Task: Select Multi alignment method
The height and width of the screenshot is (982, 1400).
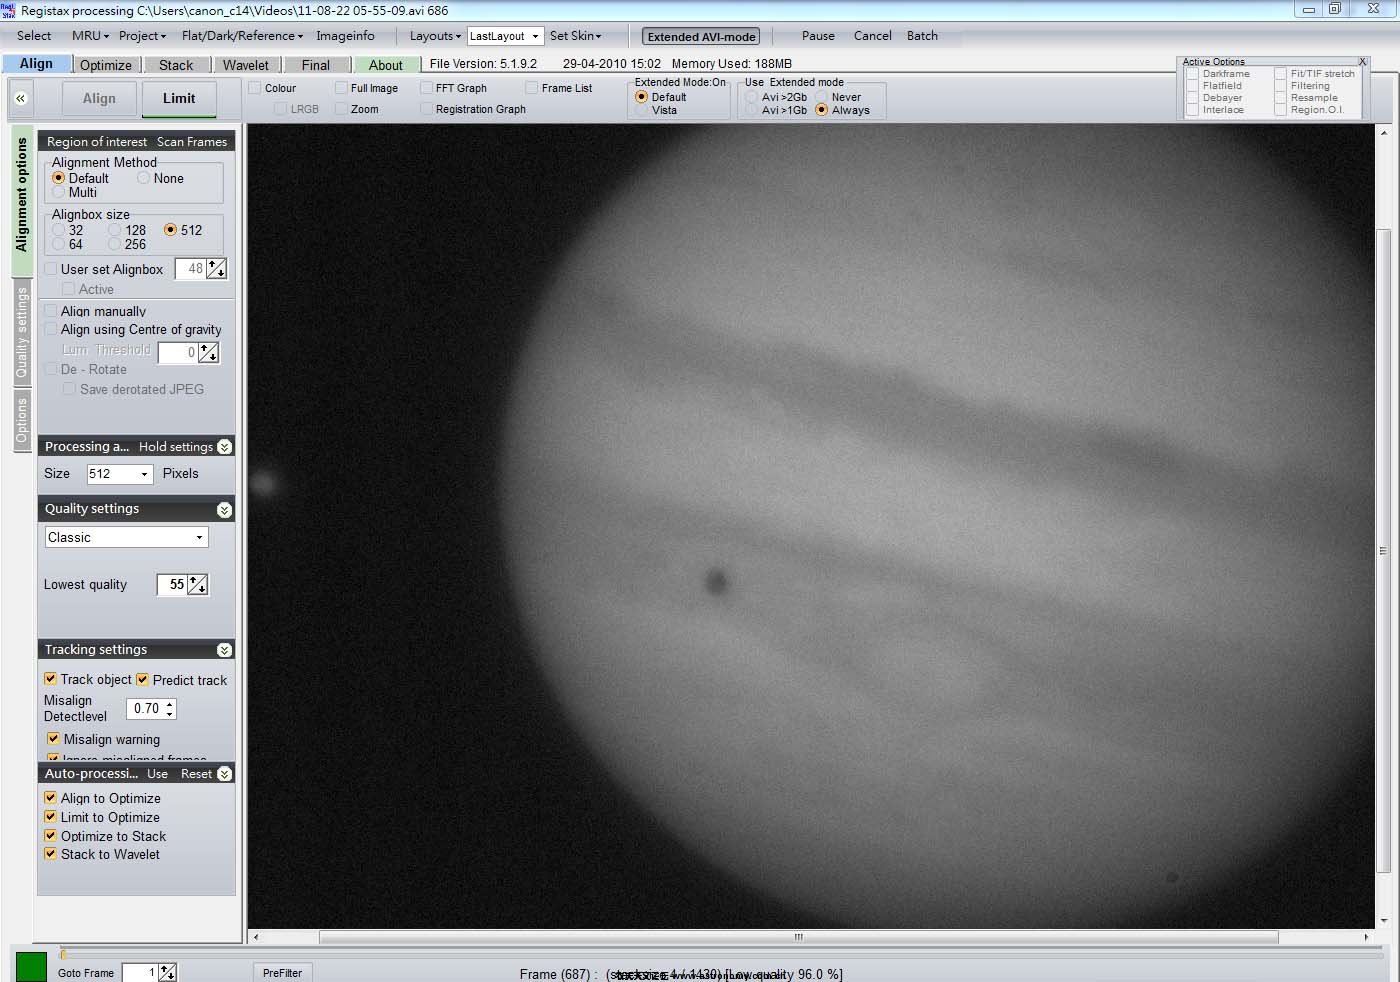Action: [x=58, y=192]
